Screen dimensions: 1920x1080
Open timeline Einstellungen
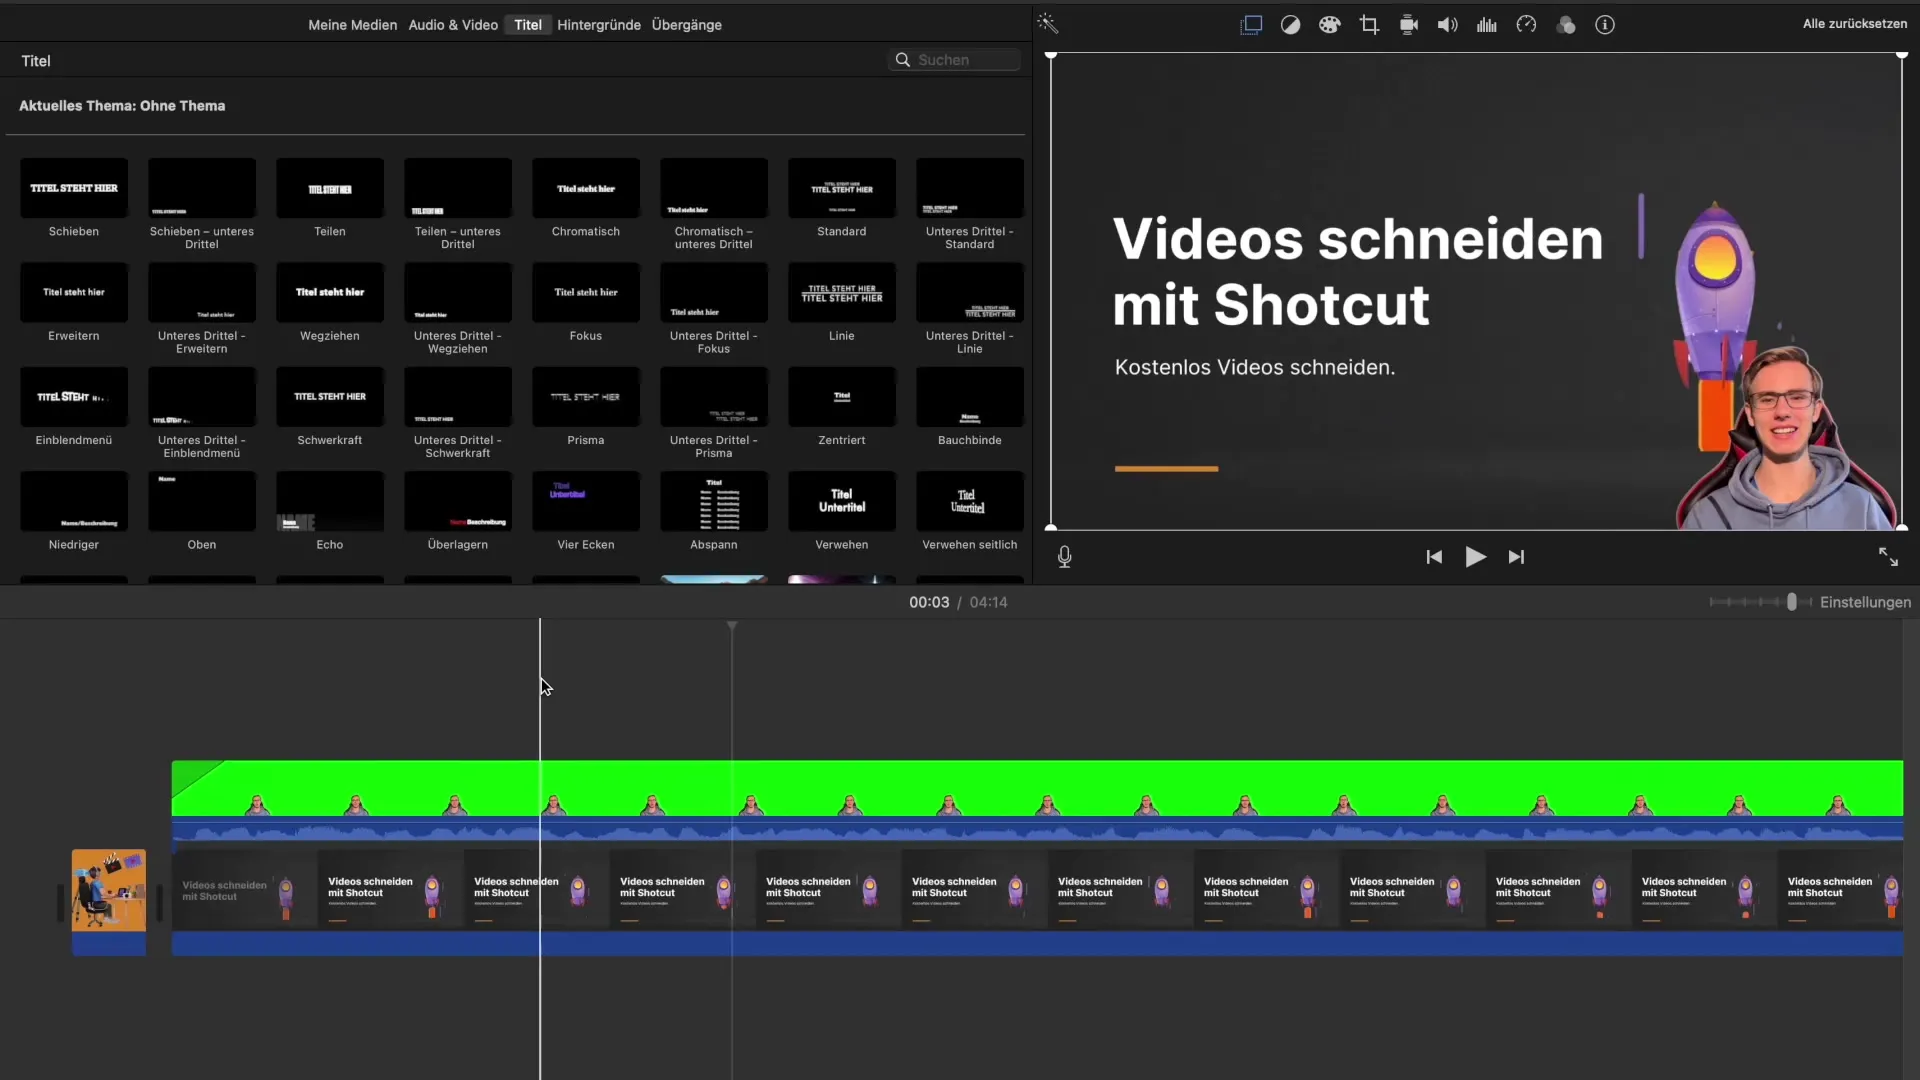click(1865, 602)
